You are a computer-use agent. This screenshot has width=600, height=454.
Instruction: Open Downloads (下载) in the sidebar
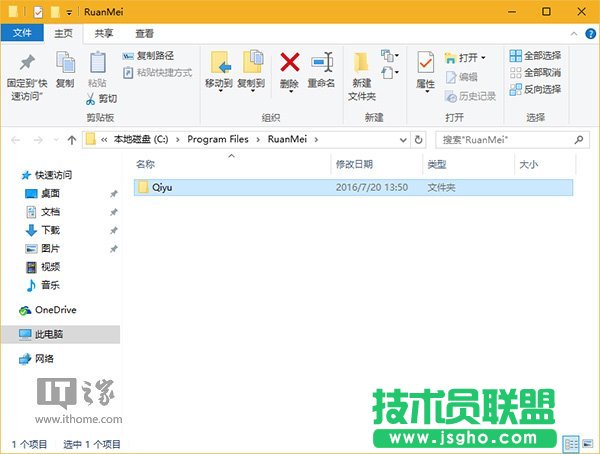click(x=42, y=230)
